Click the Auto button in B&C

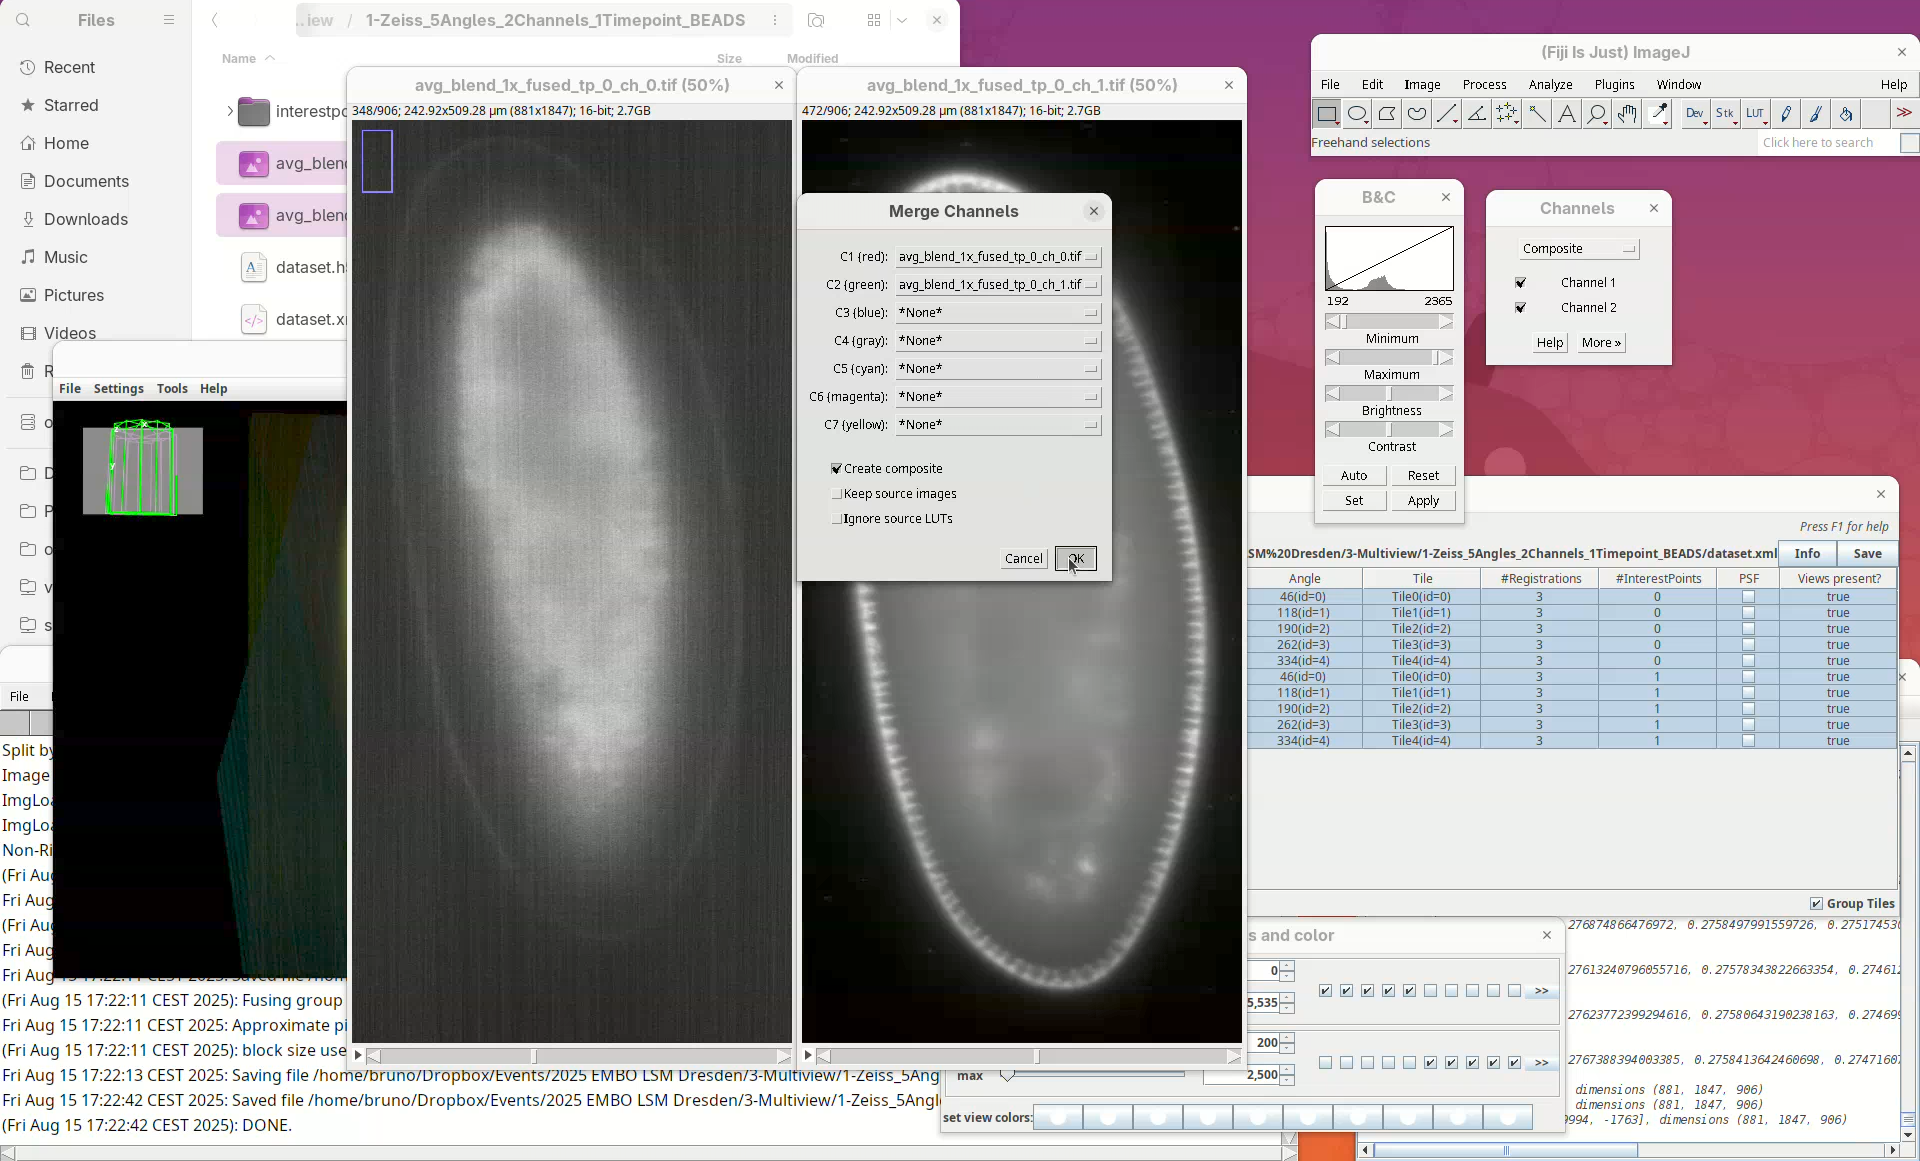coord(1353,475)
